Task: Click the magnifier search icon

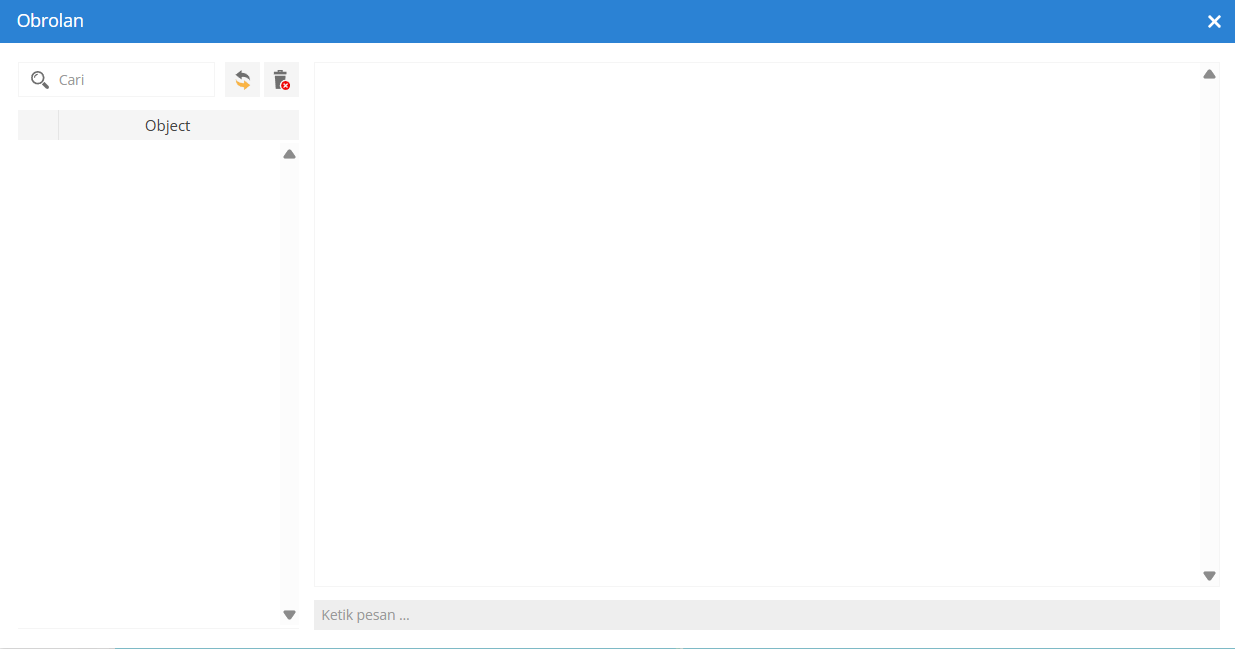Action: click(x=40, y=80)
